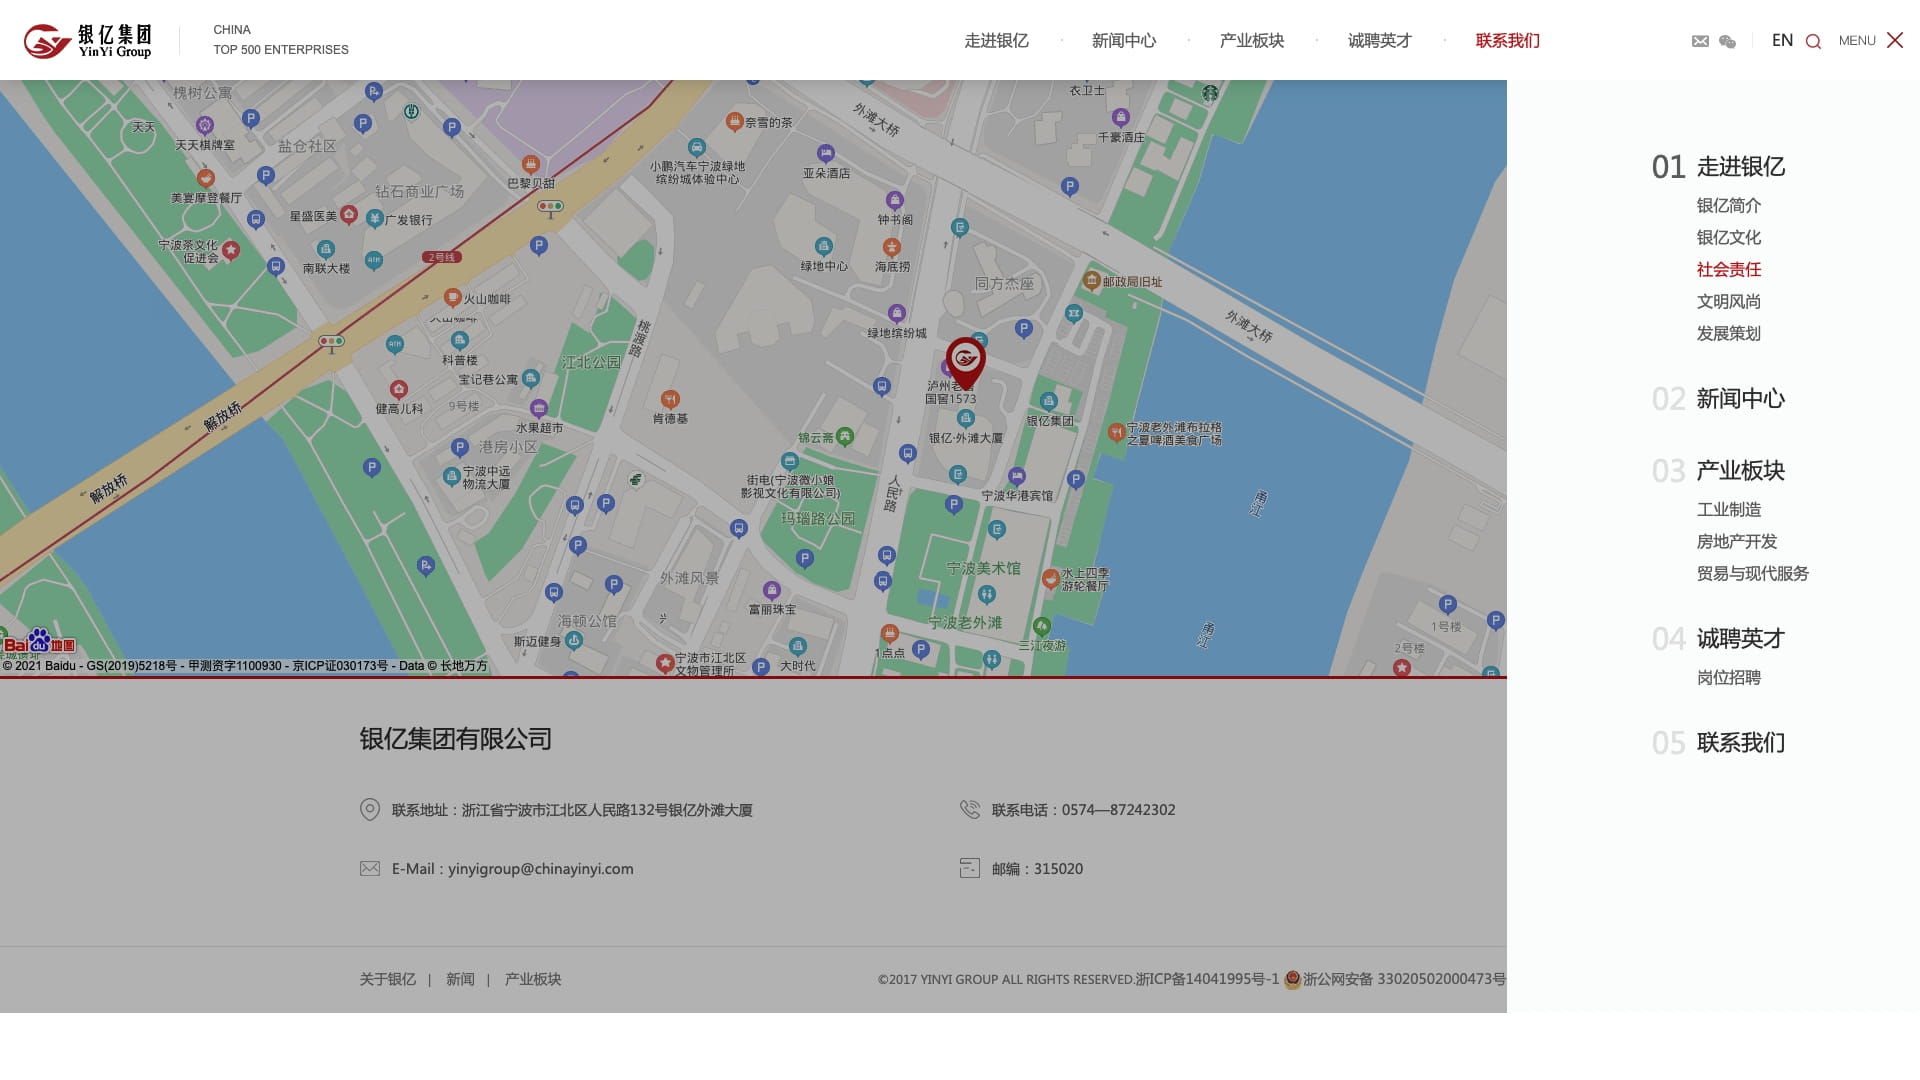This screenshot has width=1920, height=1080.
Task: Click the YinYi Group logo
Action: (88, 40)
